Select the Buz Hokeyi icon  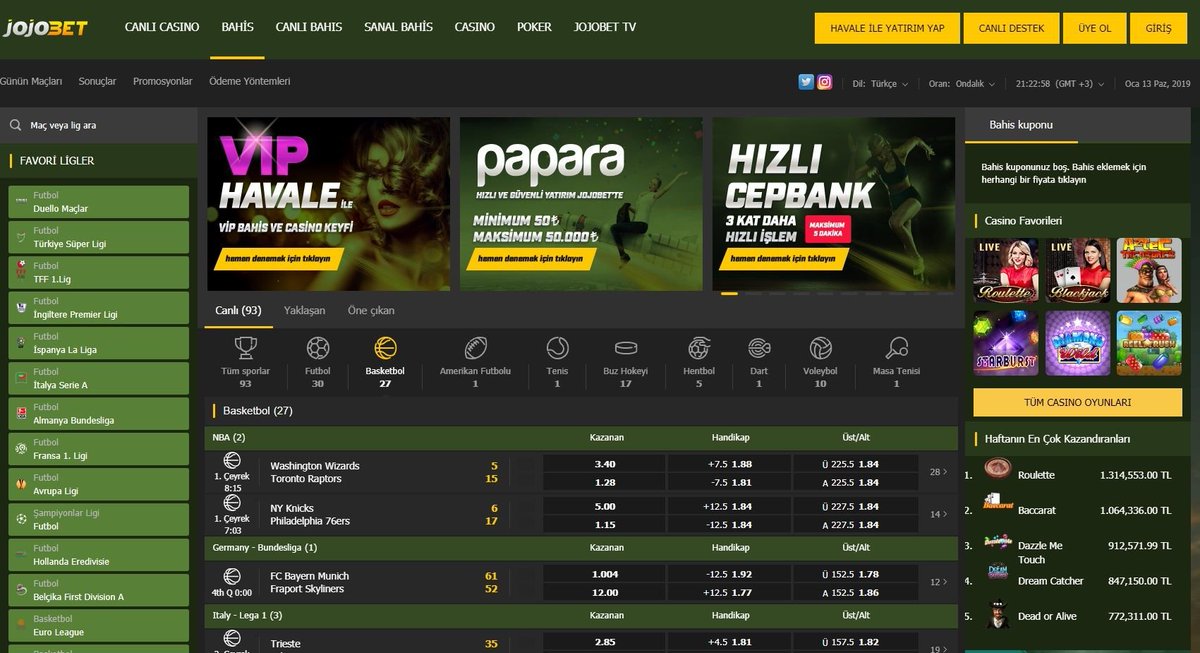pyautogui.click(x=626, y=348)
